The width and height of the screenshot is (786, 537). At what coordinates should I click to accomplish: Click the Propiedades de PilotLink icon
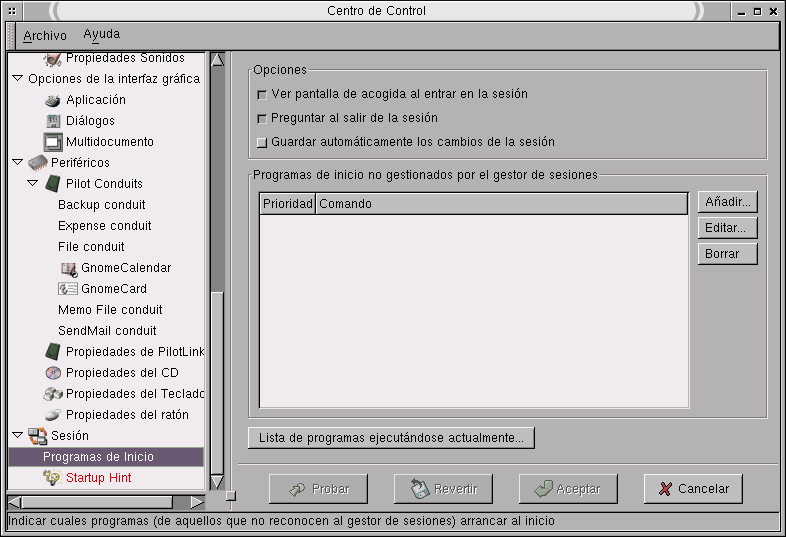53,351
